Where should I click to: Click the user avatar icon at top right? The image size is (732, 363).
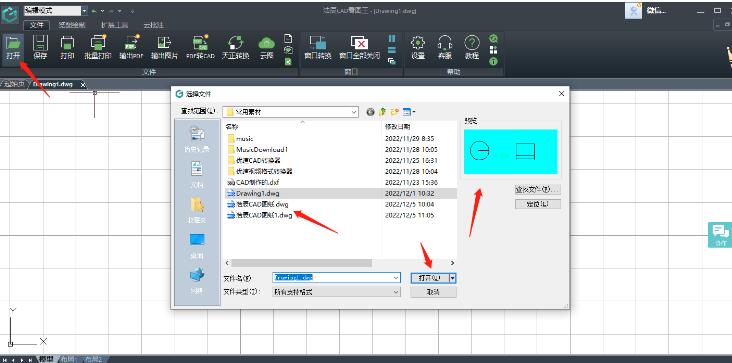pos(633,11)
